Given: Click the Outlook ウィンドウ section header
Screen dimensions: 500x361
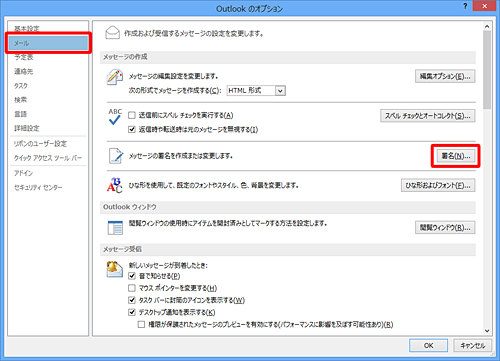Looking at the screenshot, I should (x=288, y=207).
